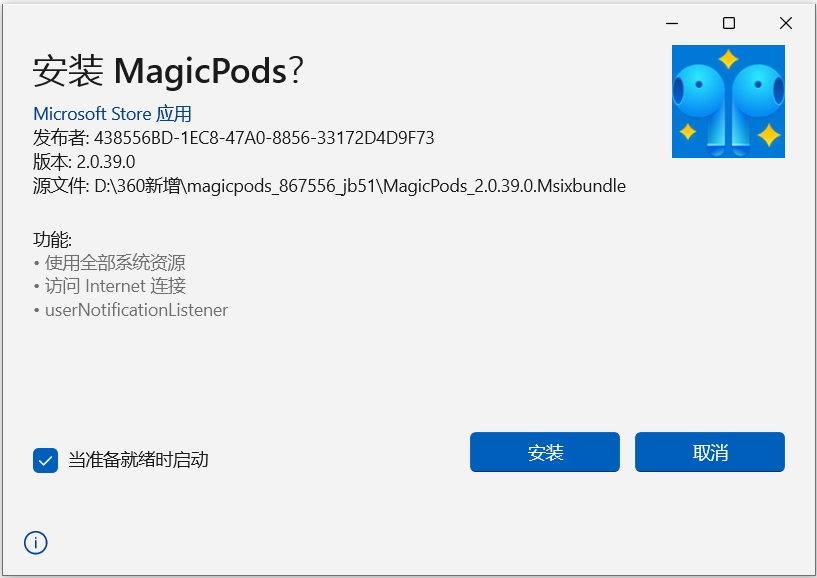Click the blue earbuds thumbnail graphic
The height and width of the screenshot is (578, 817).
pos(729,101)
